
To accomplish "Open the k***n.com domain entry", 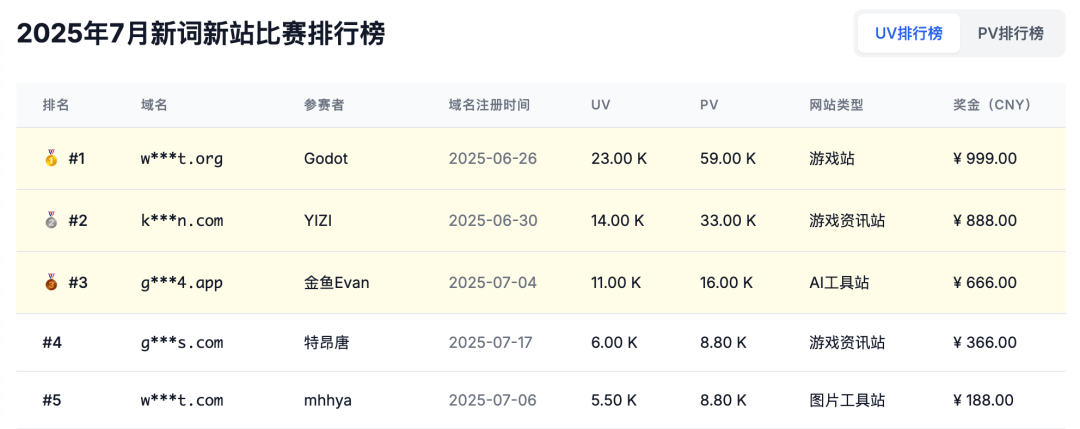I will (182, 220).
